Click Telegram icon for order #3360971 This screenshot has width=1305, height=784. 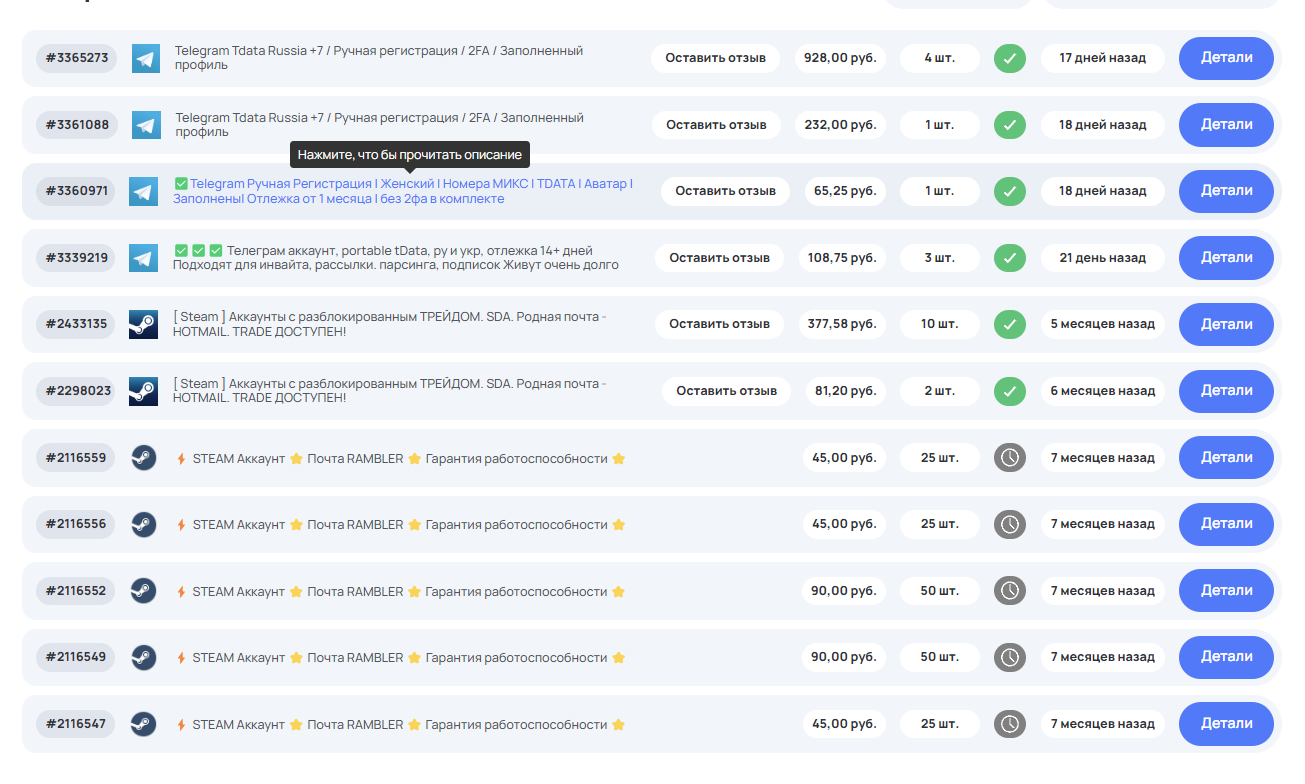click(x=144, y=191)
